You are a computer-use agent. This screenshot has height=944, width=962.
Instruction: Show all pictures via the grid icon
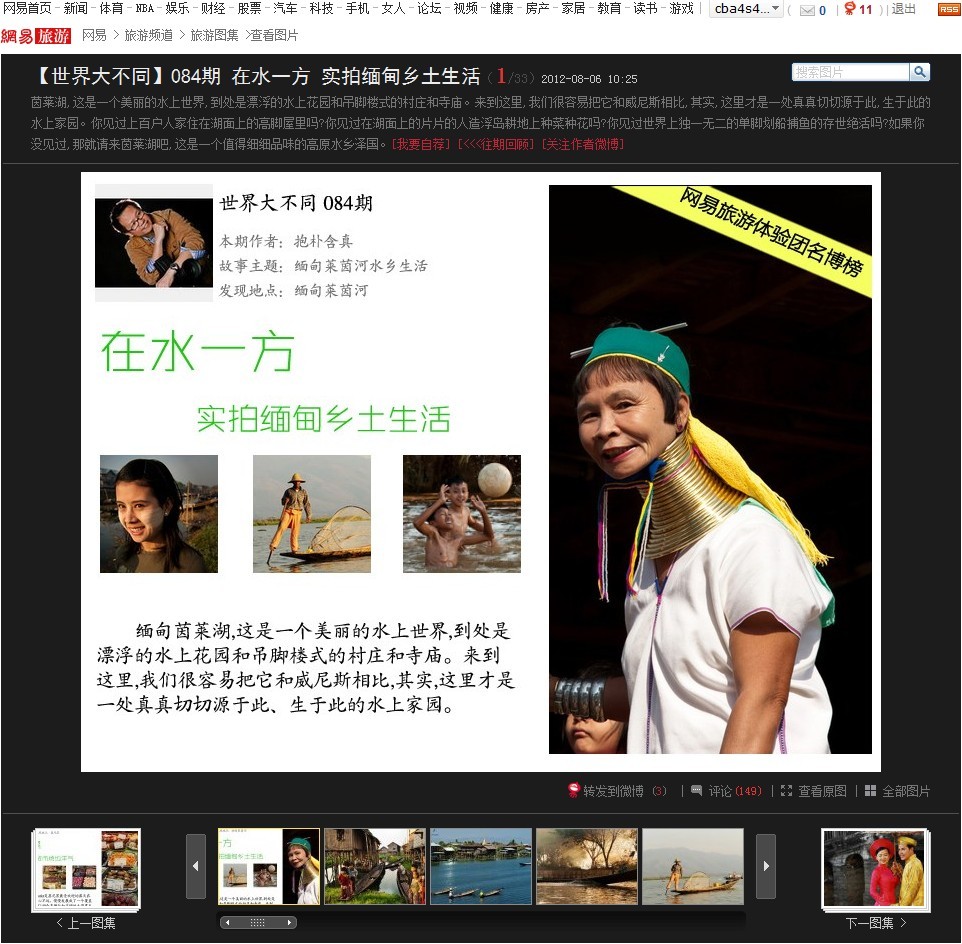click(870, 791)
